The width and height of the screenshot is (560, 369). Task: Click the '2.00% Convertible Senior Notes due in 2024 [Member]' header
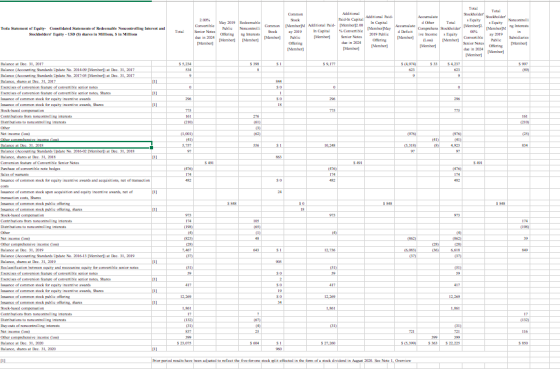click(205, 31)
